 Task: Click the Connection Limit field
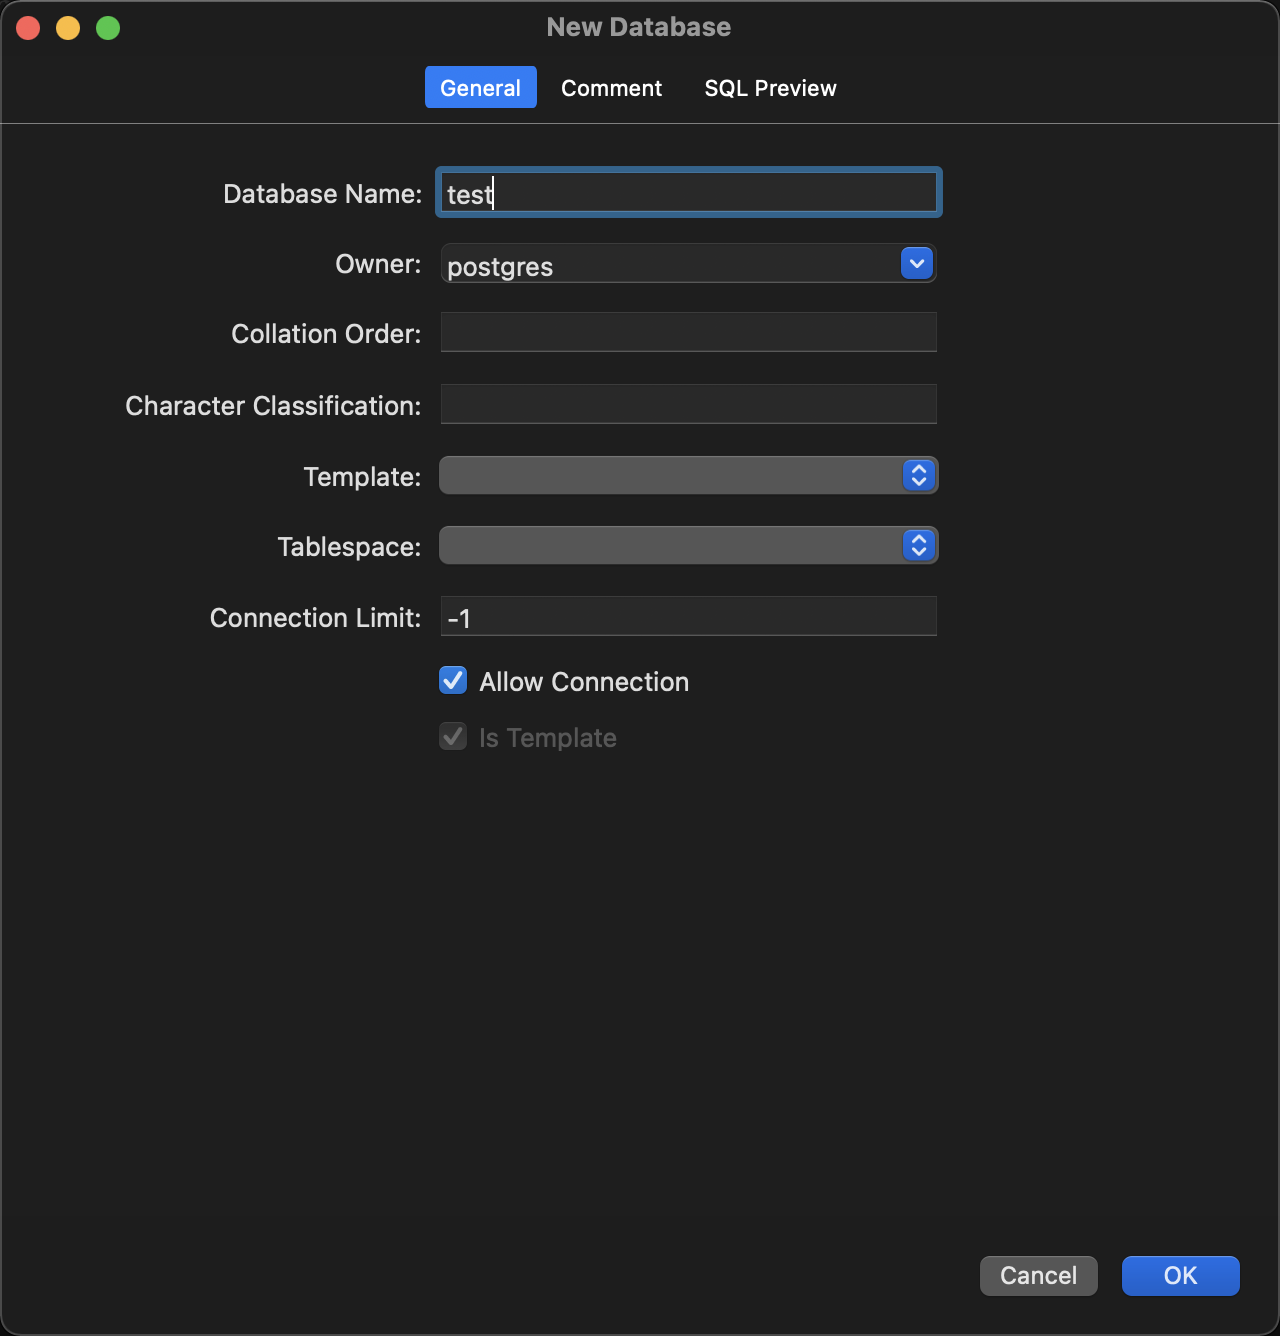pyautogui.click(x=688, y=617)
